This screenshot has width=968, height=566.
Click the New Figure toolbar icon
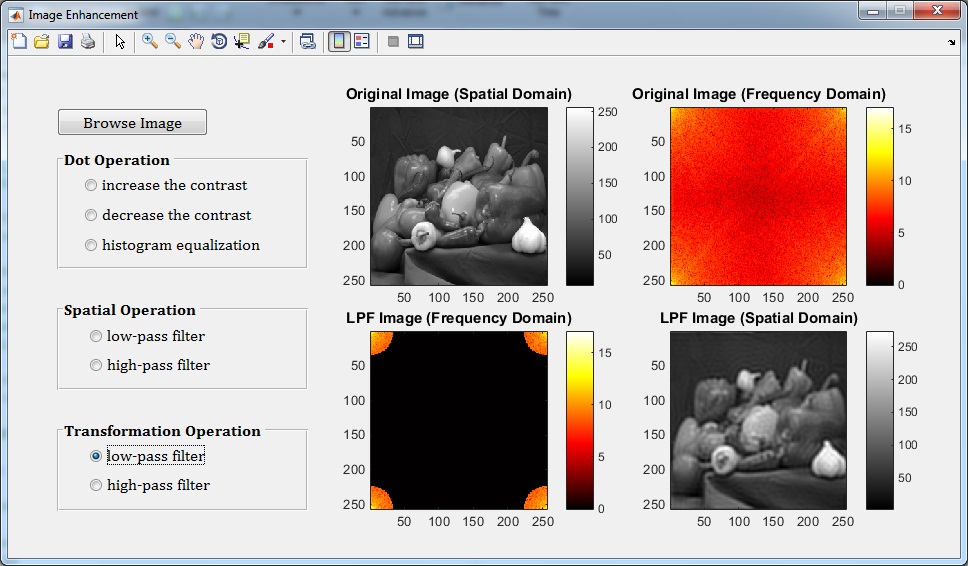click(18, 42)
